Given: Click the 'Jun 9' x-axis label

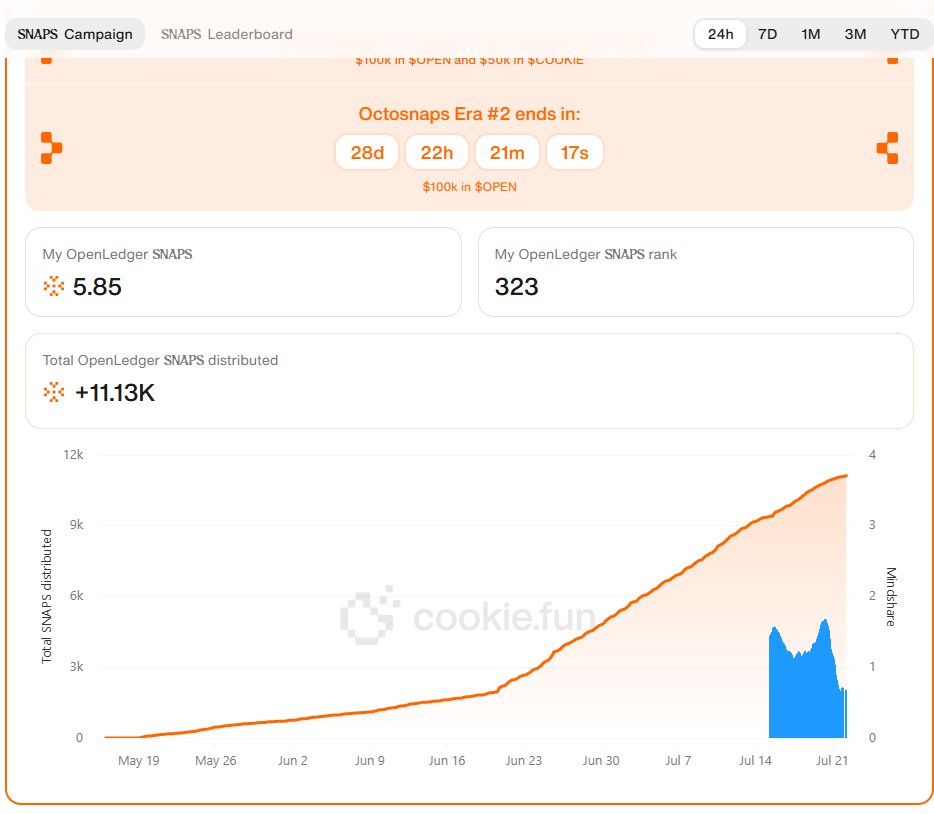Looking at the screenshot, I should pos(370,760).
